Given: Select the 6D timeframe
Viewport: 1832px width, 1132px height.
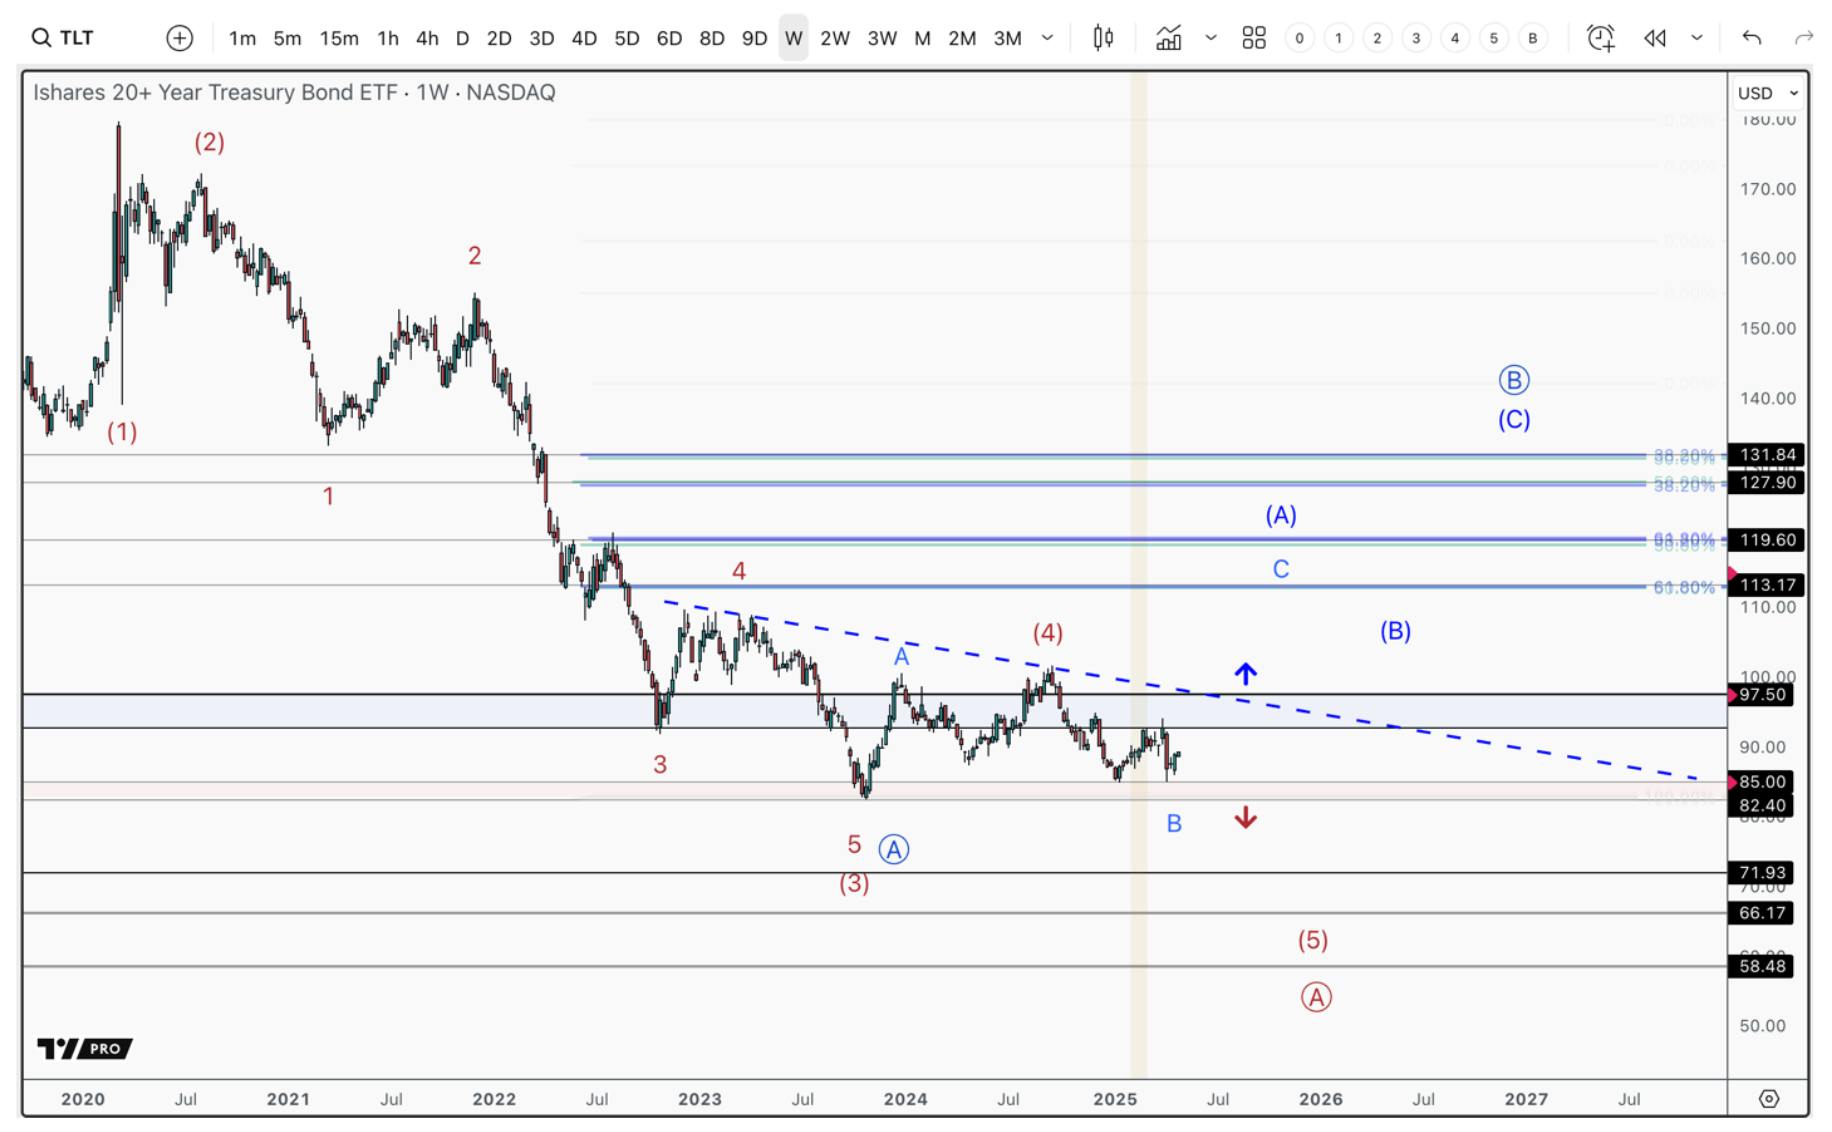Looking at the screenshot, I should [669, 38].
